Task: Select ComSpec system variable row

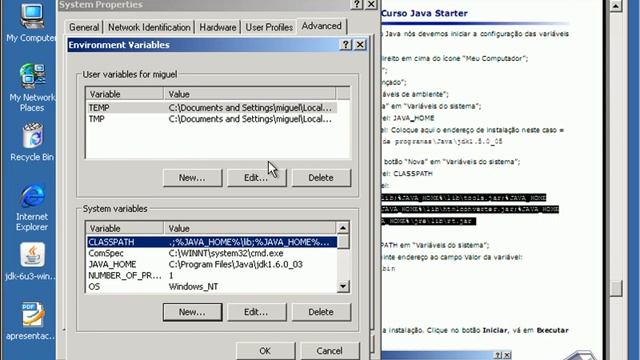Action: pos(211,253)
